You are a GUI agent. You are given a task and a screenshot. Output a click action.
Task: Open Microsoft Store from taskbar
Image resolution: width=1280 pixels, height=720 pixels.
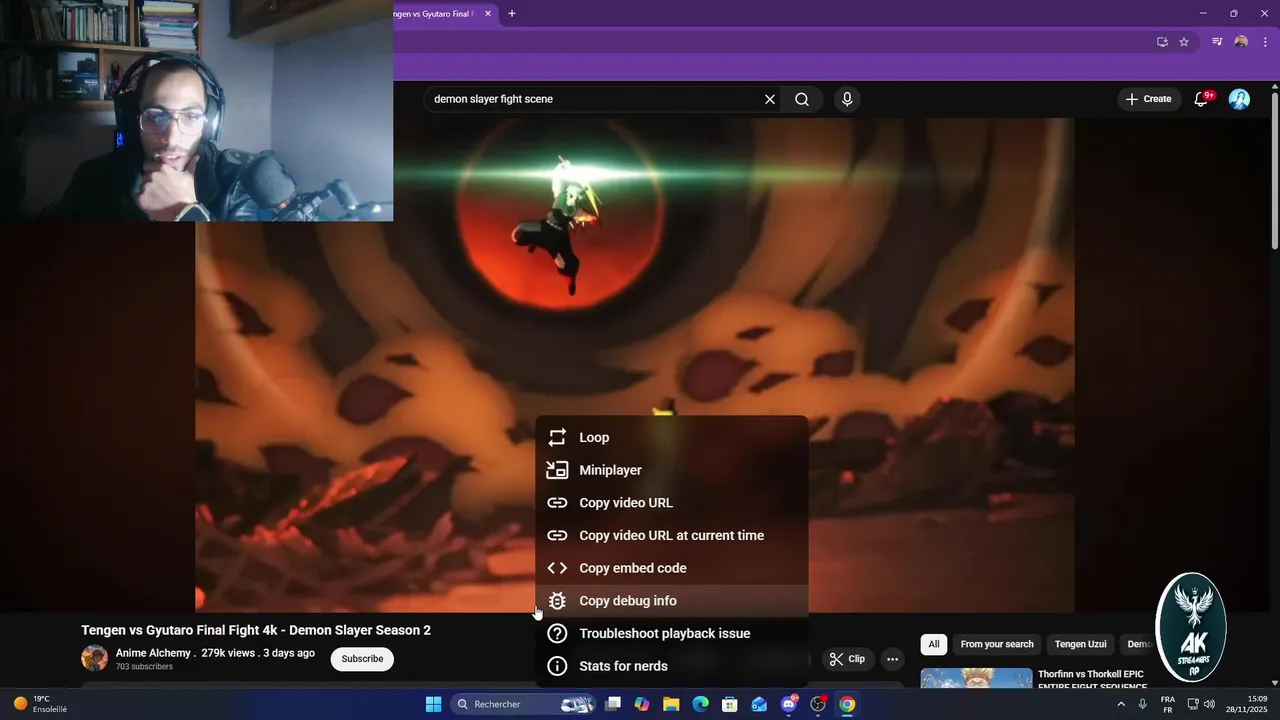pos(730,704)
